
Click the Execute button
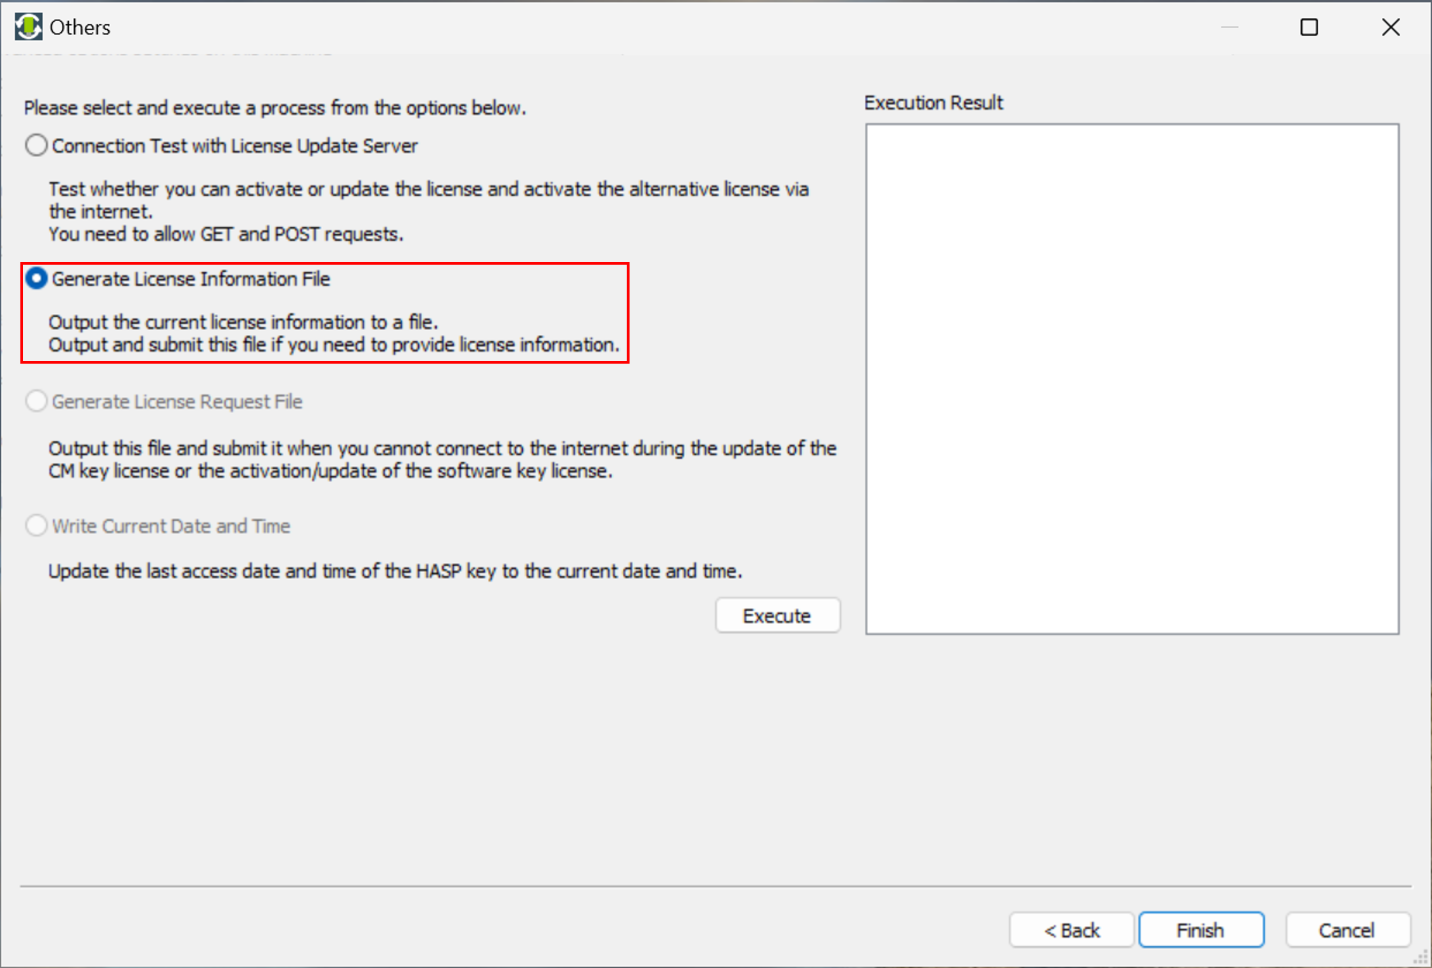pyautogui.click(x=778, y=616)
